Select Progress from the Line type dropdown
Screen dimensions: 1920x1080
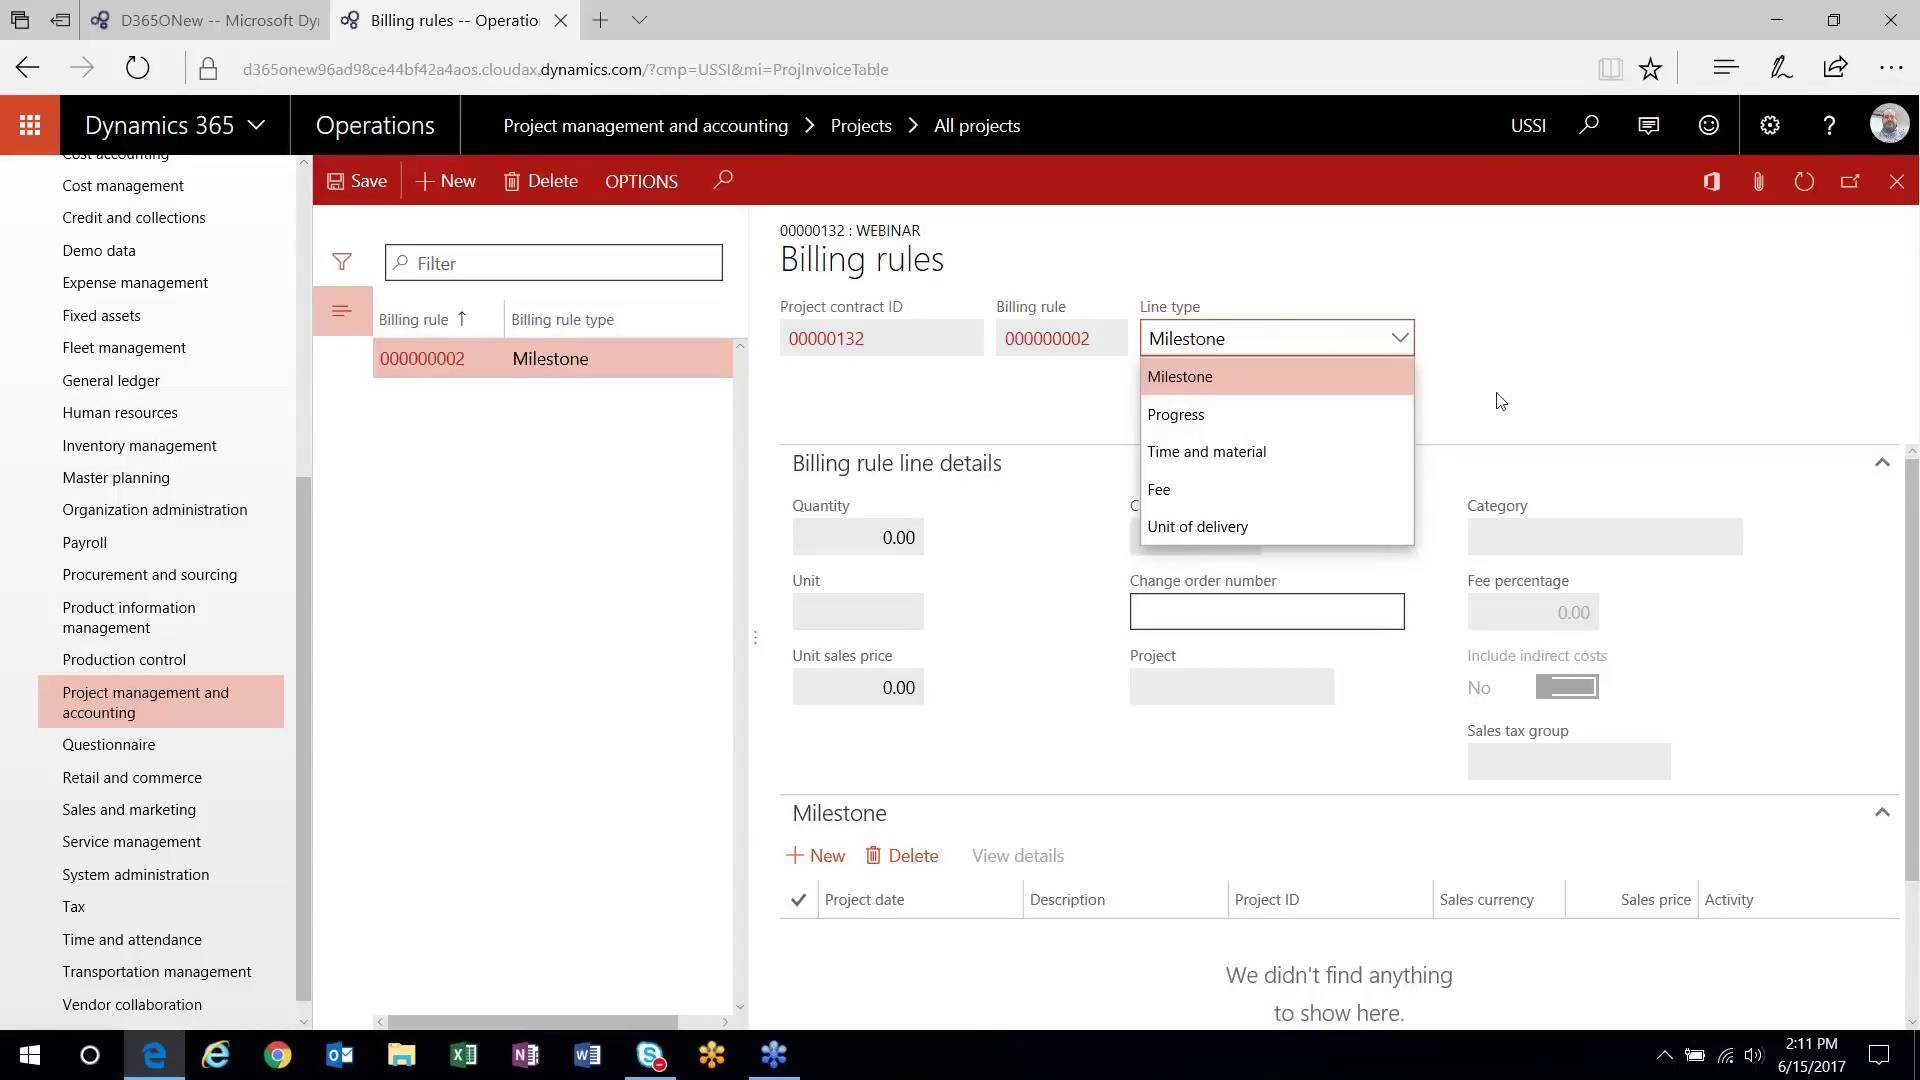click(x=1176, y=414)
